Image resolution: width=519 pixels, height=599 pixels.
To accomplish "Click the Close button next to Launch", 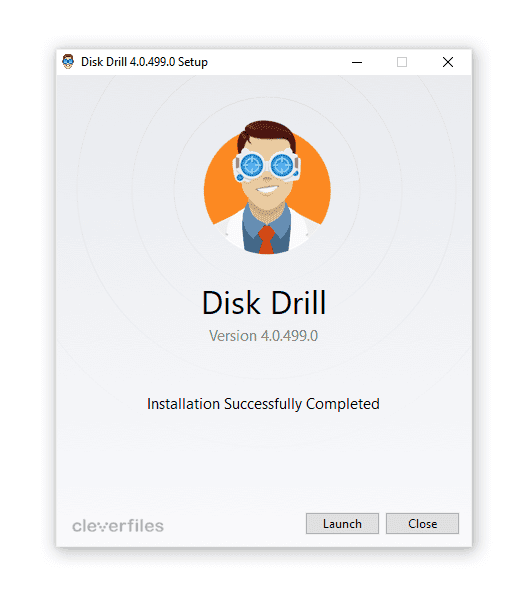I will pos(422,523).
